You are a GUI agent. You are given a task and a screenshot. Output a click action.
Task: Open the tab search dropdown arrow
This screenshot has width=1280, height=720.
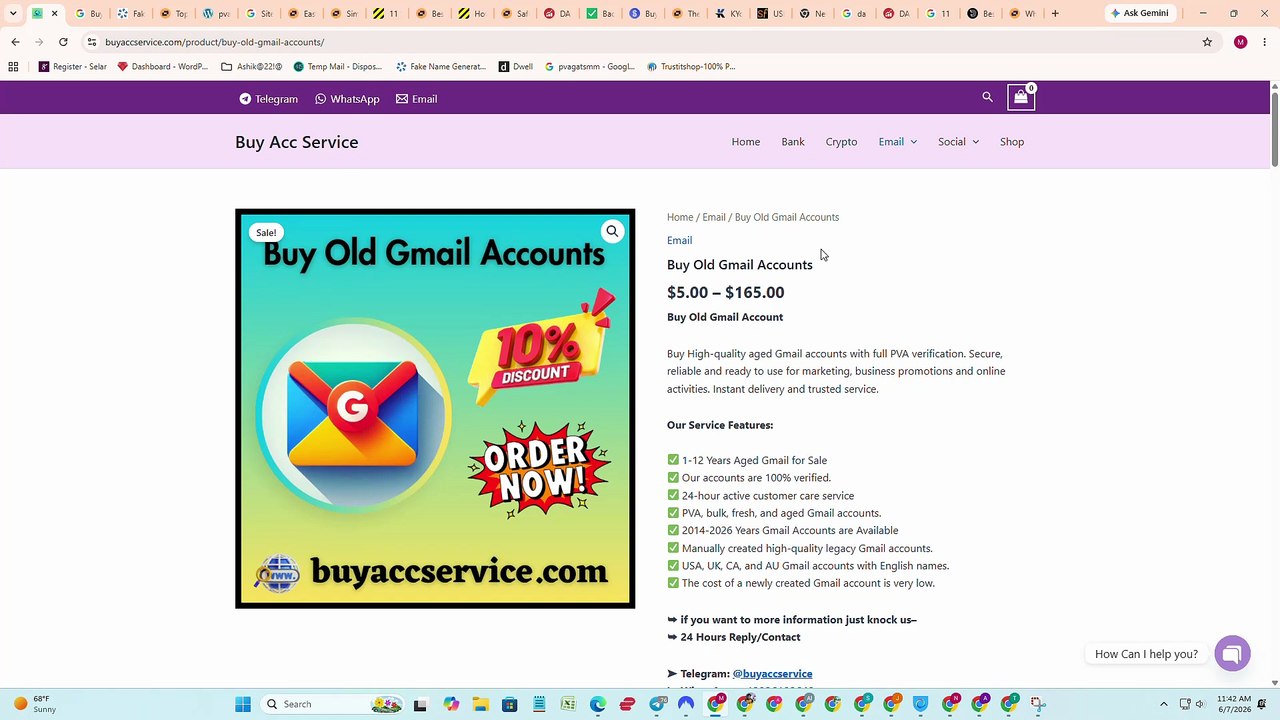click(x=13, y=13)
